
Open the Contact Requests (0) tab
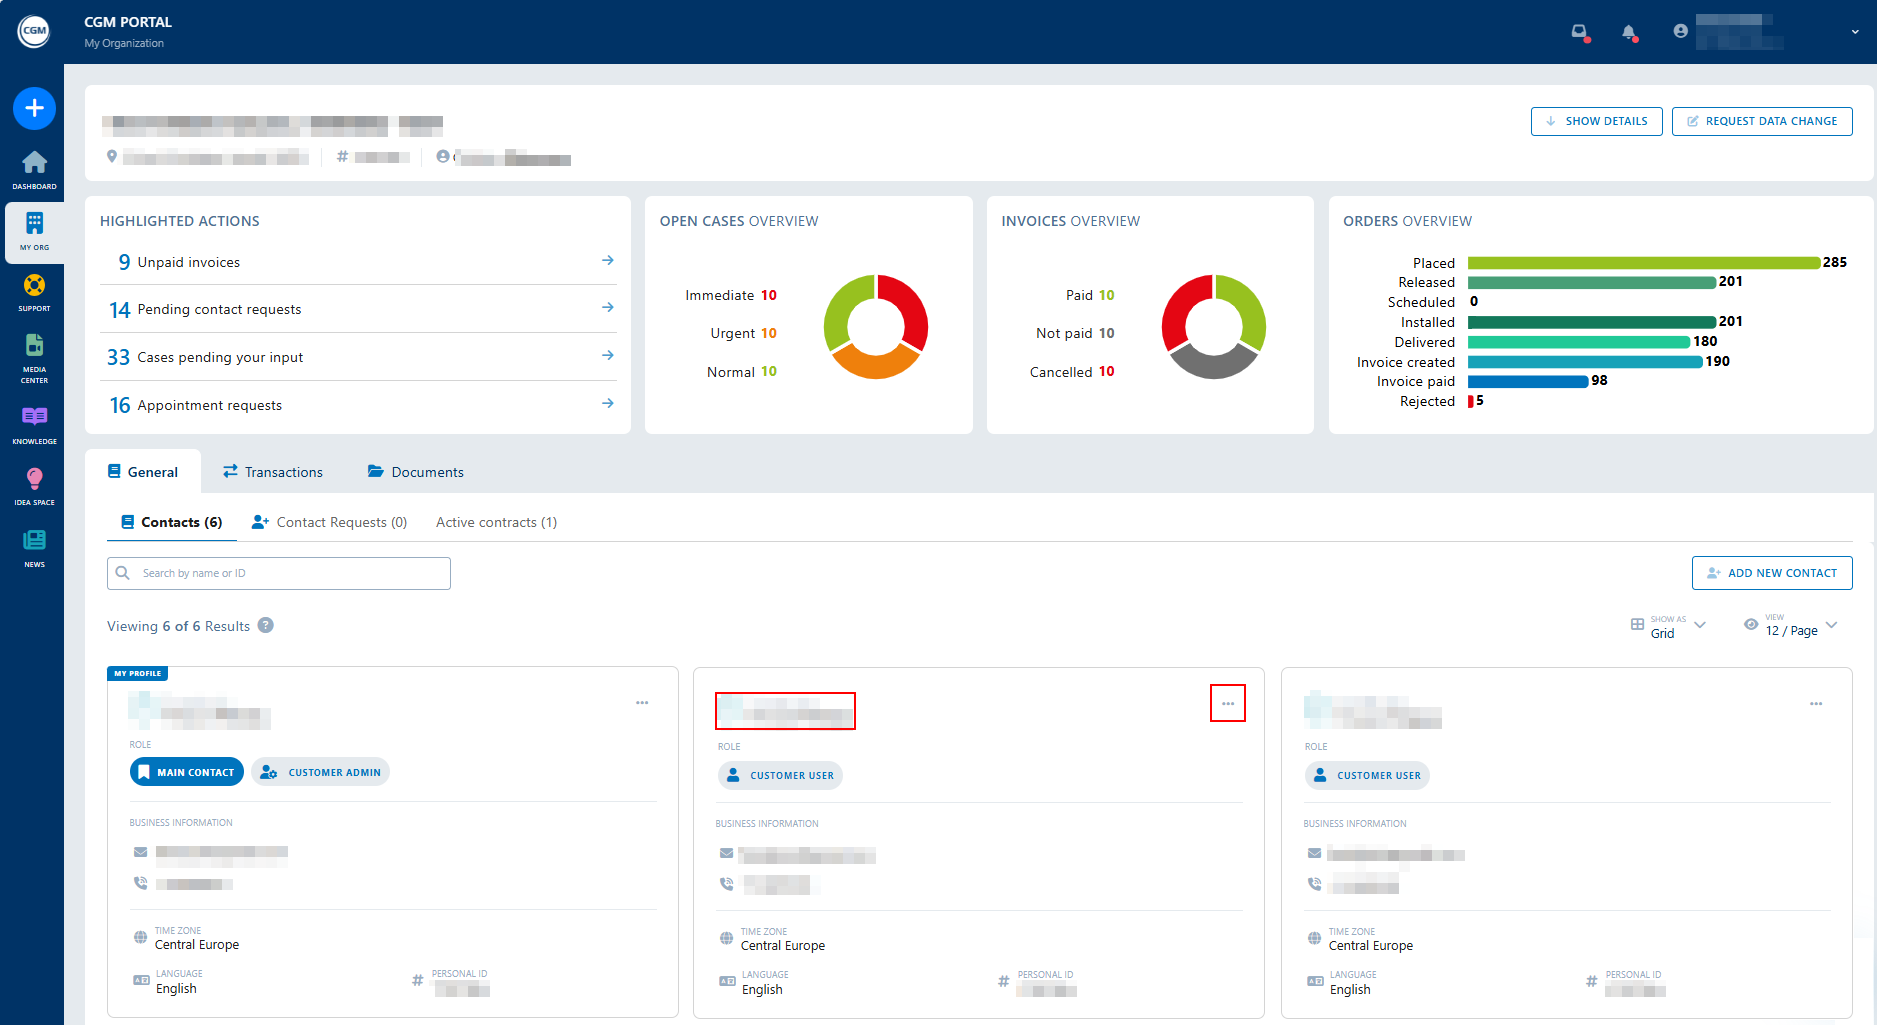point(330,522)
